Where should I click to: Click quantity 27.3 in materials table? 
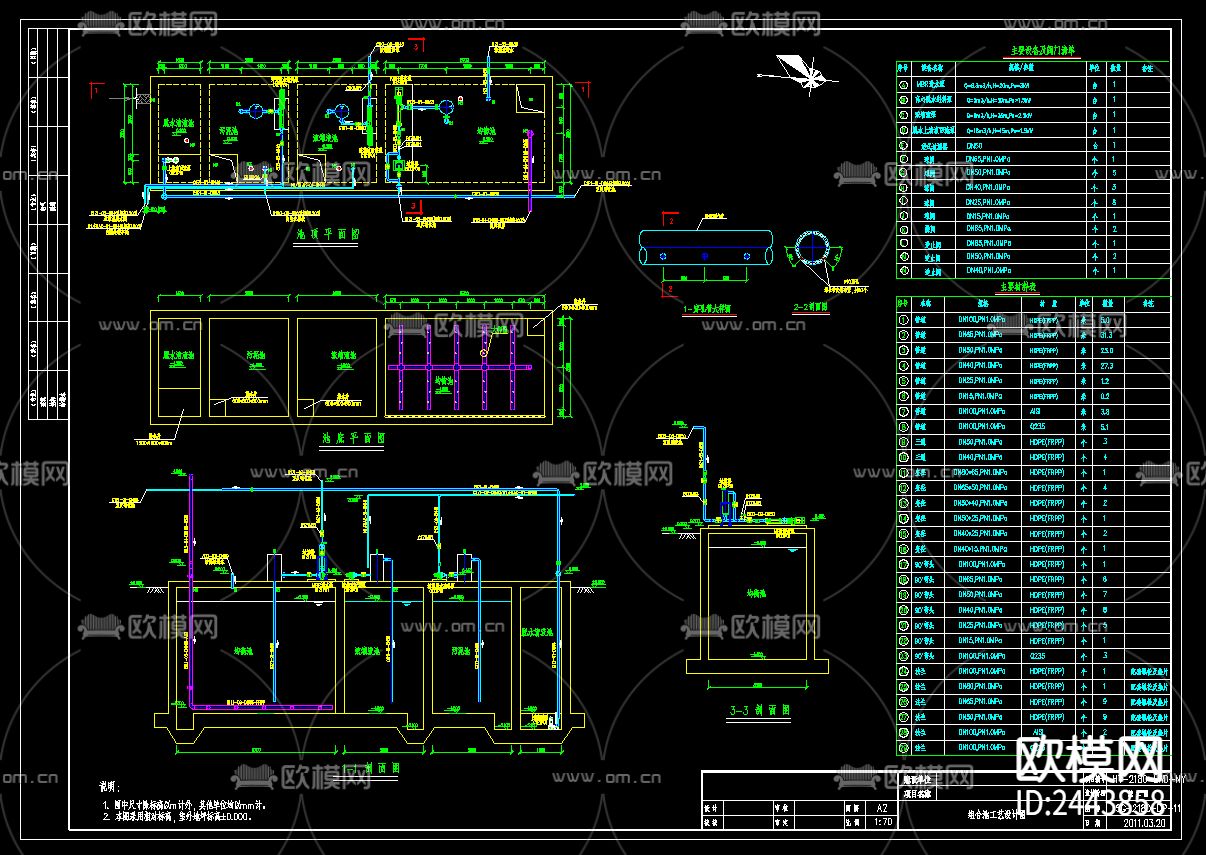pyautogui.click(x=1106, y=366)
